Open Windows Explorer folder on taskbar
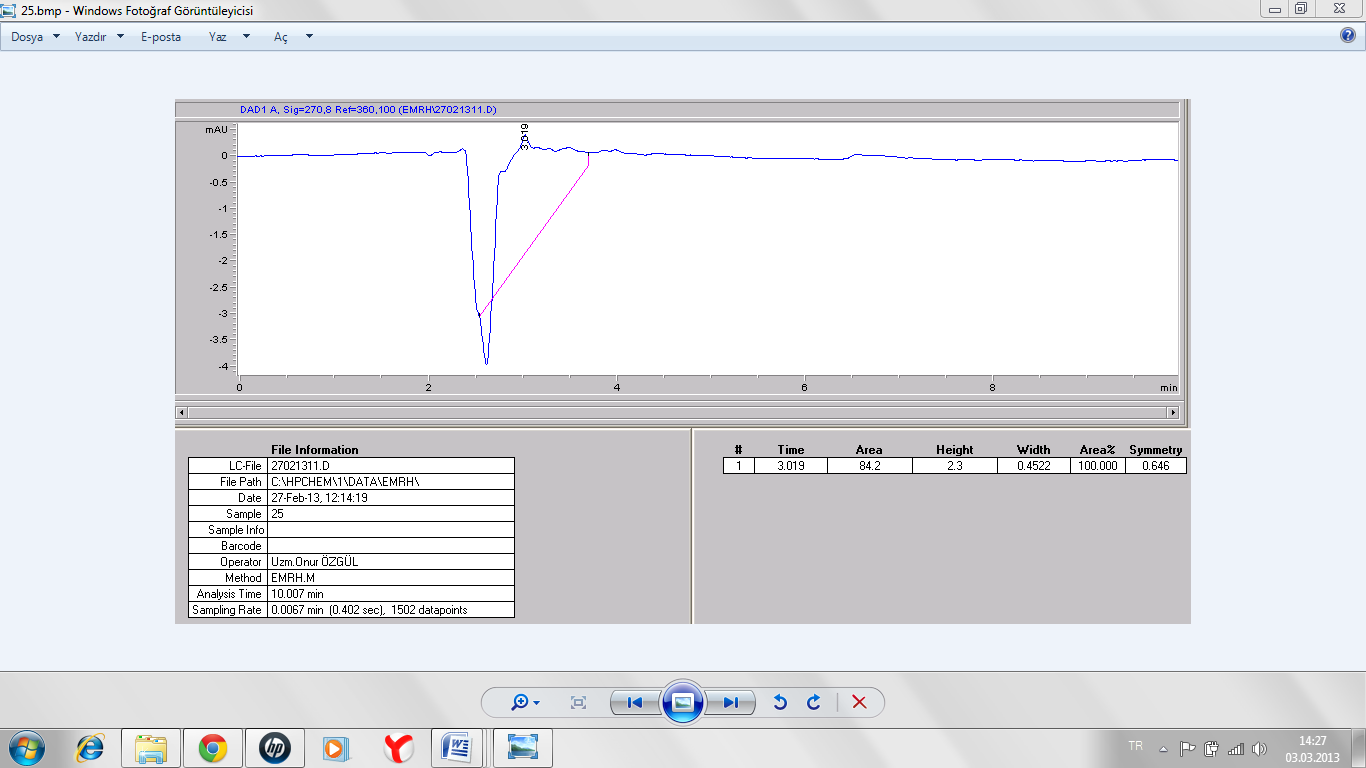Image resolution: width=1366 pixels, height=768 pixels. pyautogui.click(x=151, y=748)
